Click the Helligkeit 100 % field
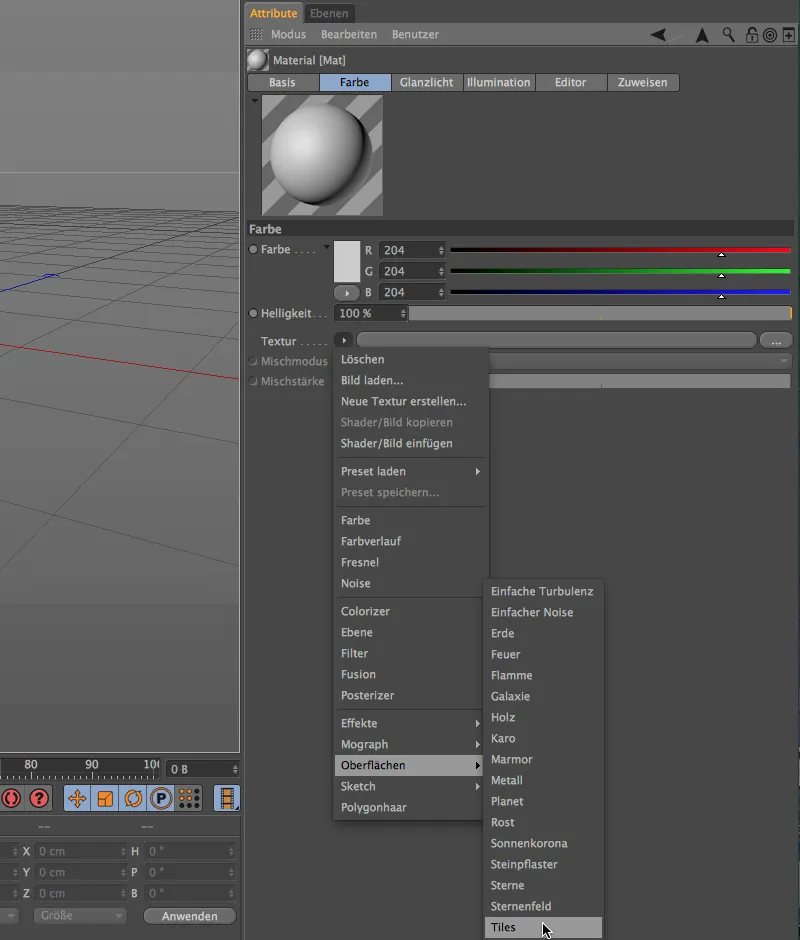The width and height of the screenshot is (800, 940). [371, 313]
